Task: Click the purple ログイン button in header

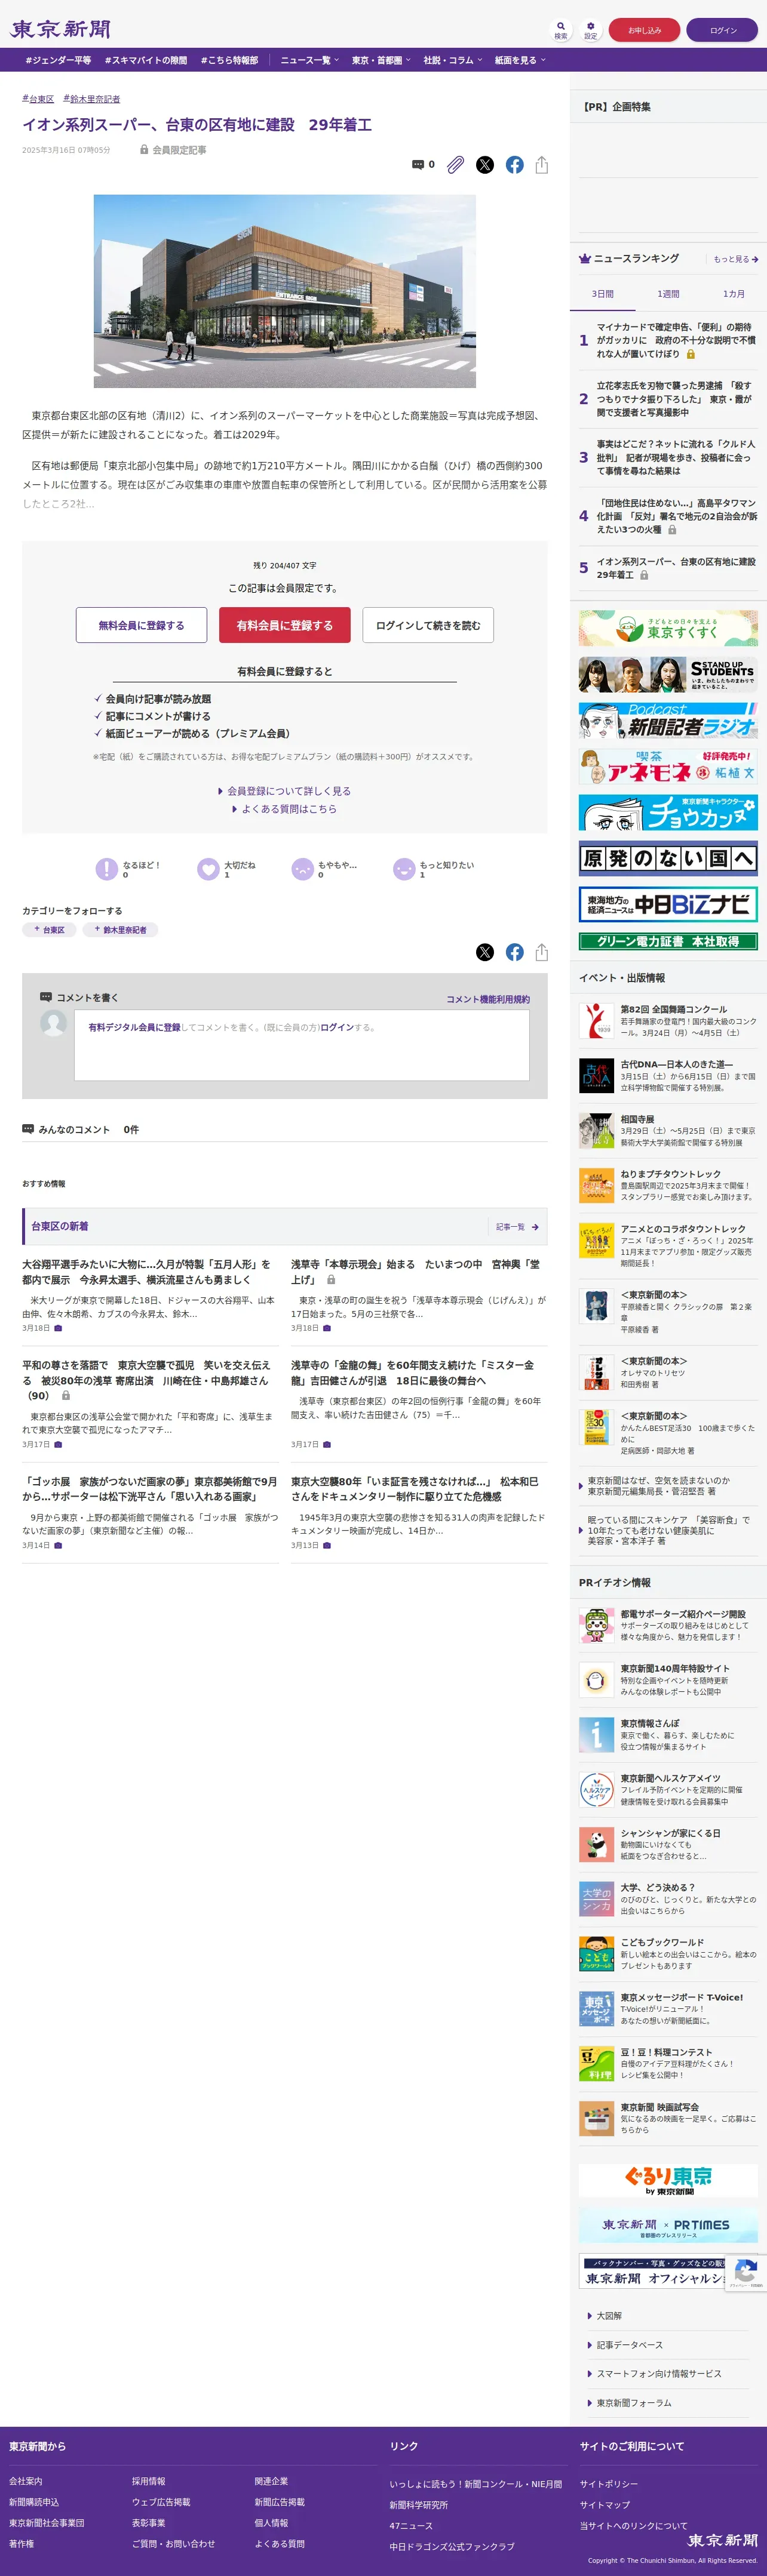Action: coord(723,30)
